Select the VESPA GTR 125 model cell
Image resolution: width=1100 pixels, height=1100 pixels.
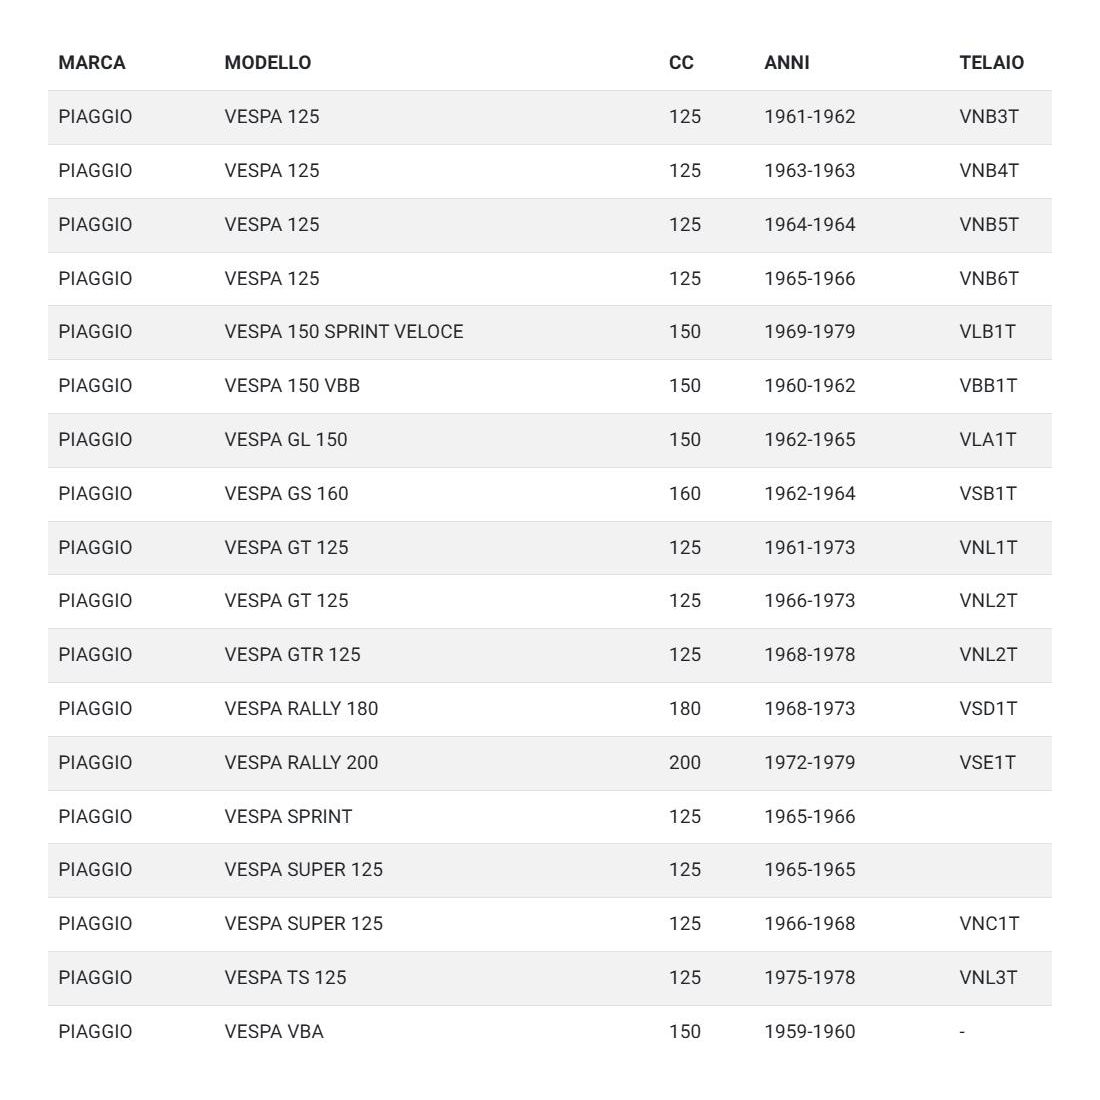click(x=292, y=655)
